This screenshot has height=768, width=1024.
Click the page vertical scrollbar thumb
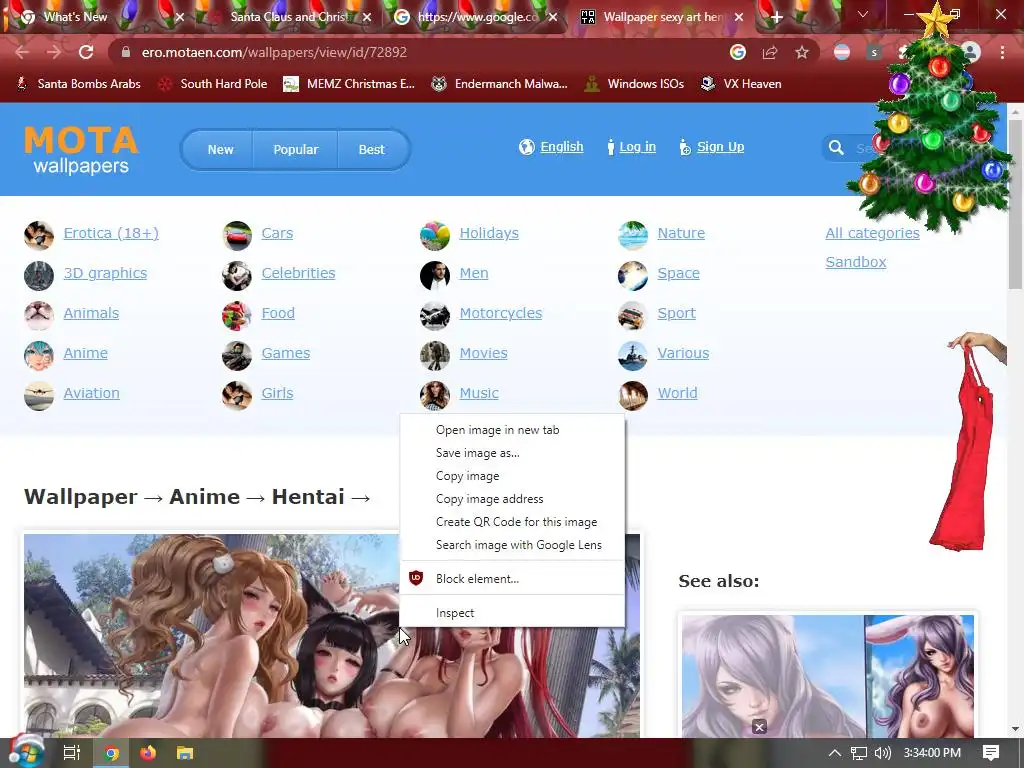click(x=1015, y=202)
